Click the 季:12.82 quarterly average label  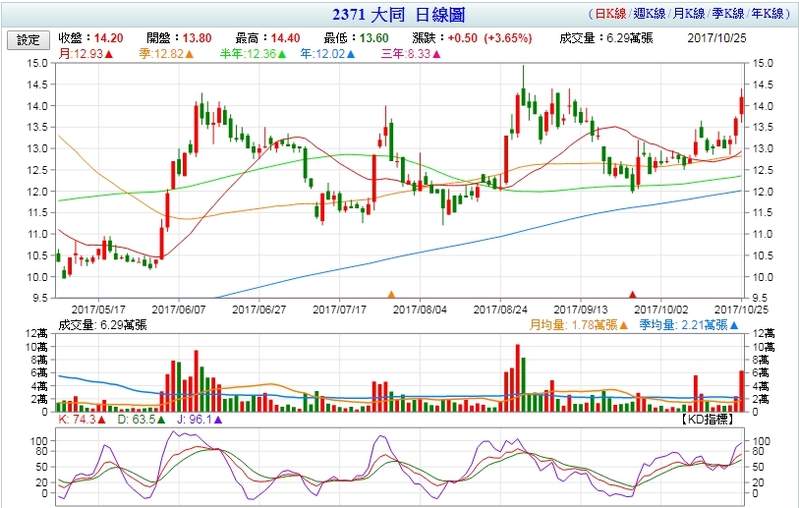click(166, 54)
